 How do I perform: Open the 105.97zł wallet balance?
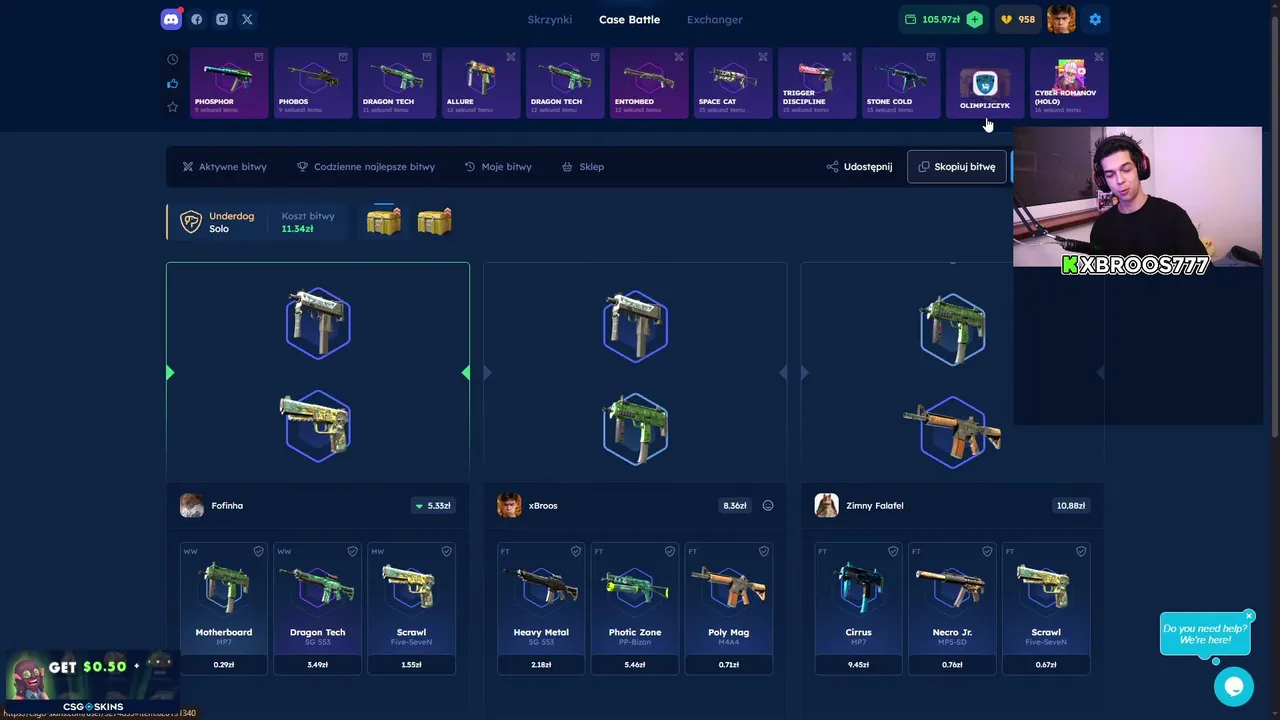click(x=932, y=19)
